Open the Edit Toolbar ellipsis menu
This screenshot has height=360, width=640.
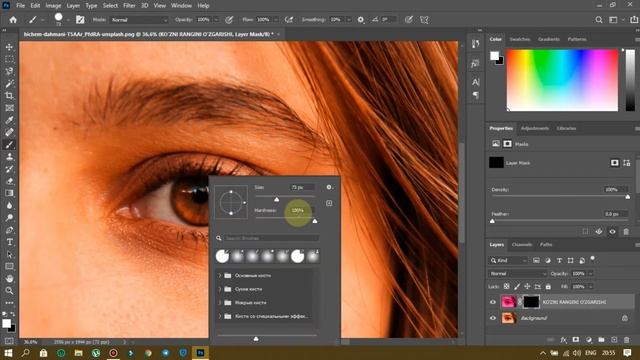(x=9, y=303)
